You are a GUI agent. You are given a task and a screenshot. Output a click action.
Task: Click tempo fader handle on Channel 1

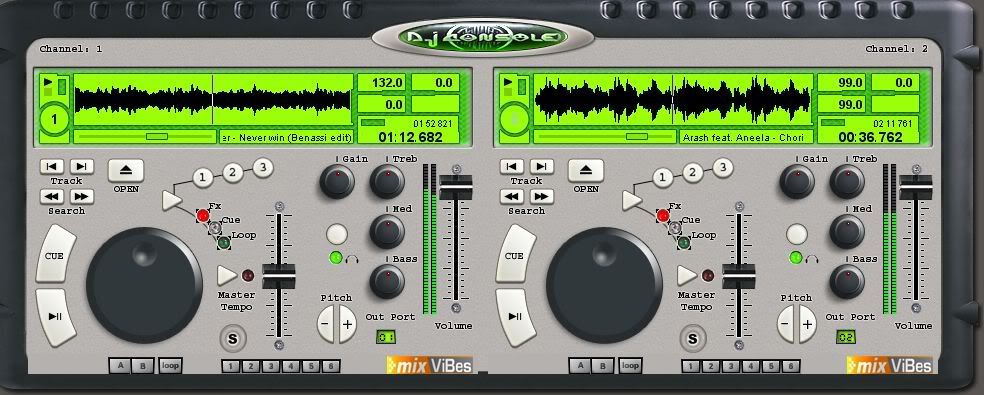[x=279, y=276]
